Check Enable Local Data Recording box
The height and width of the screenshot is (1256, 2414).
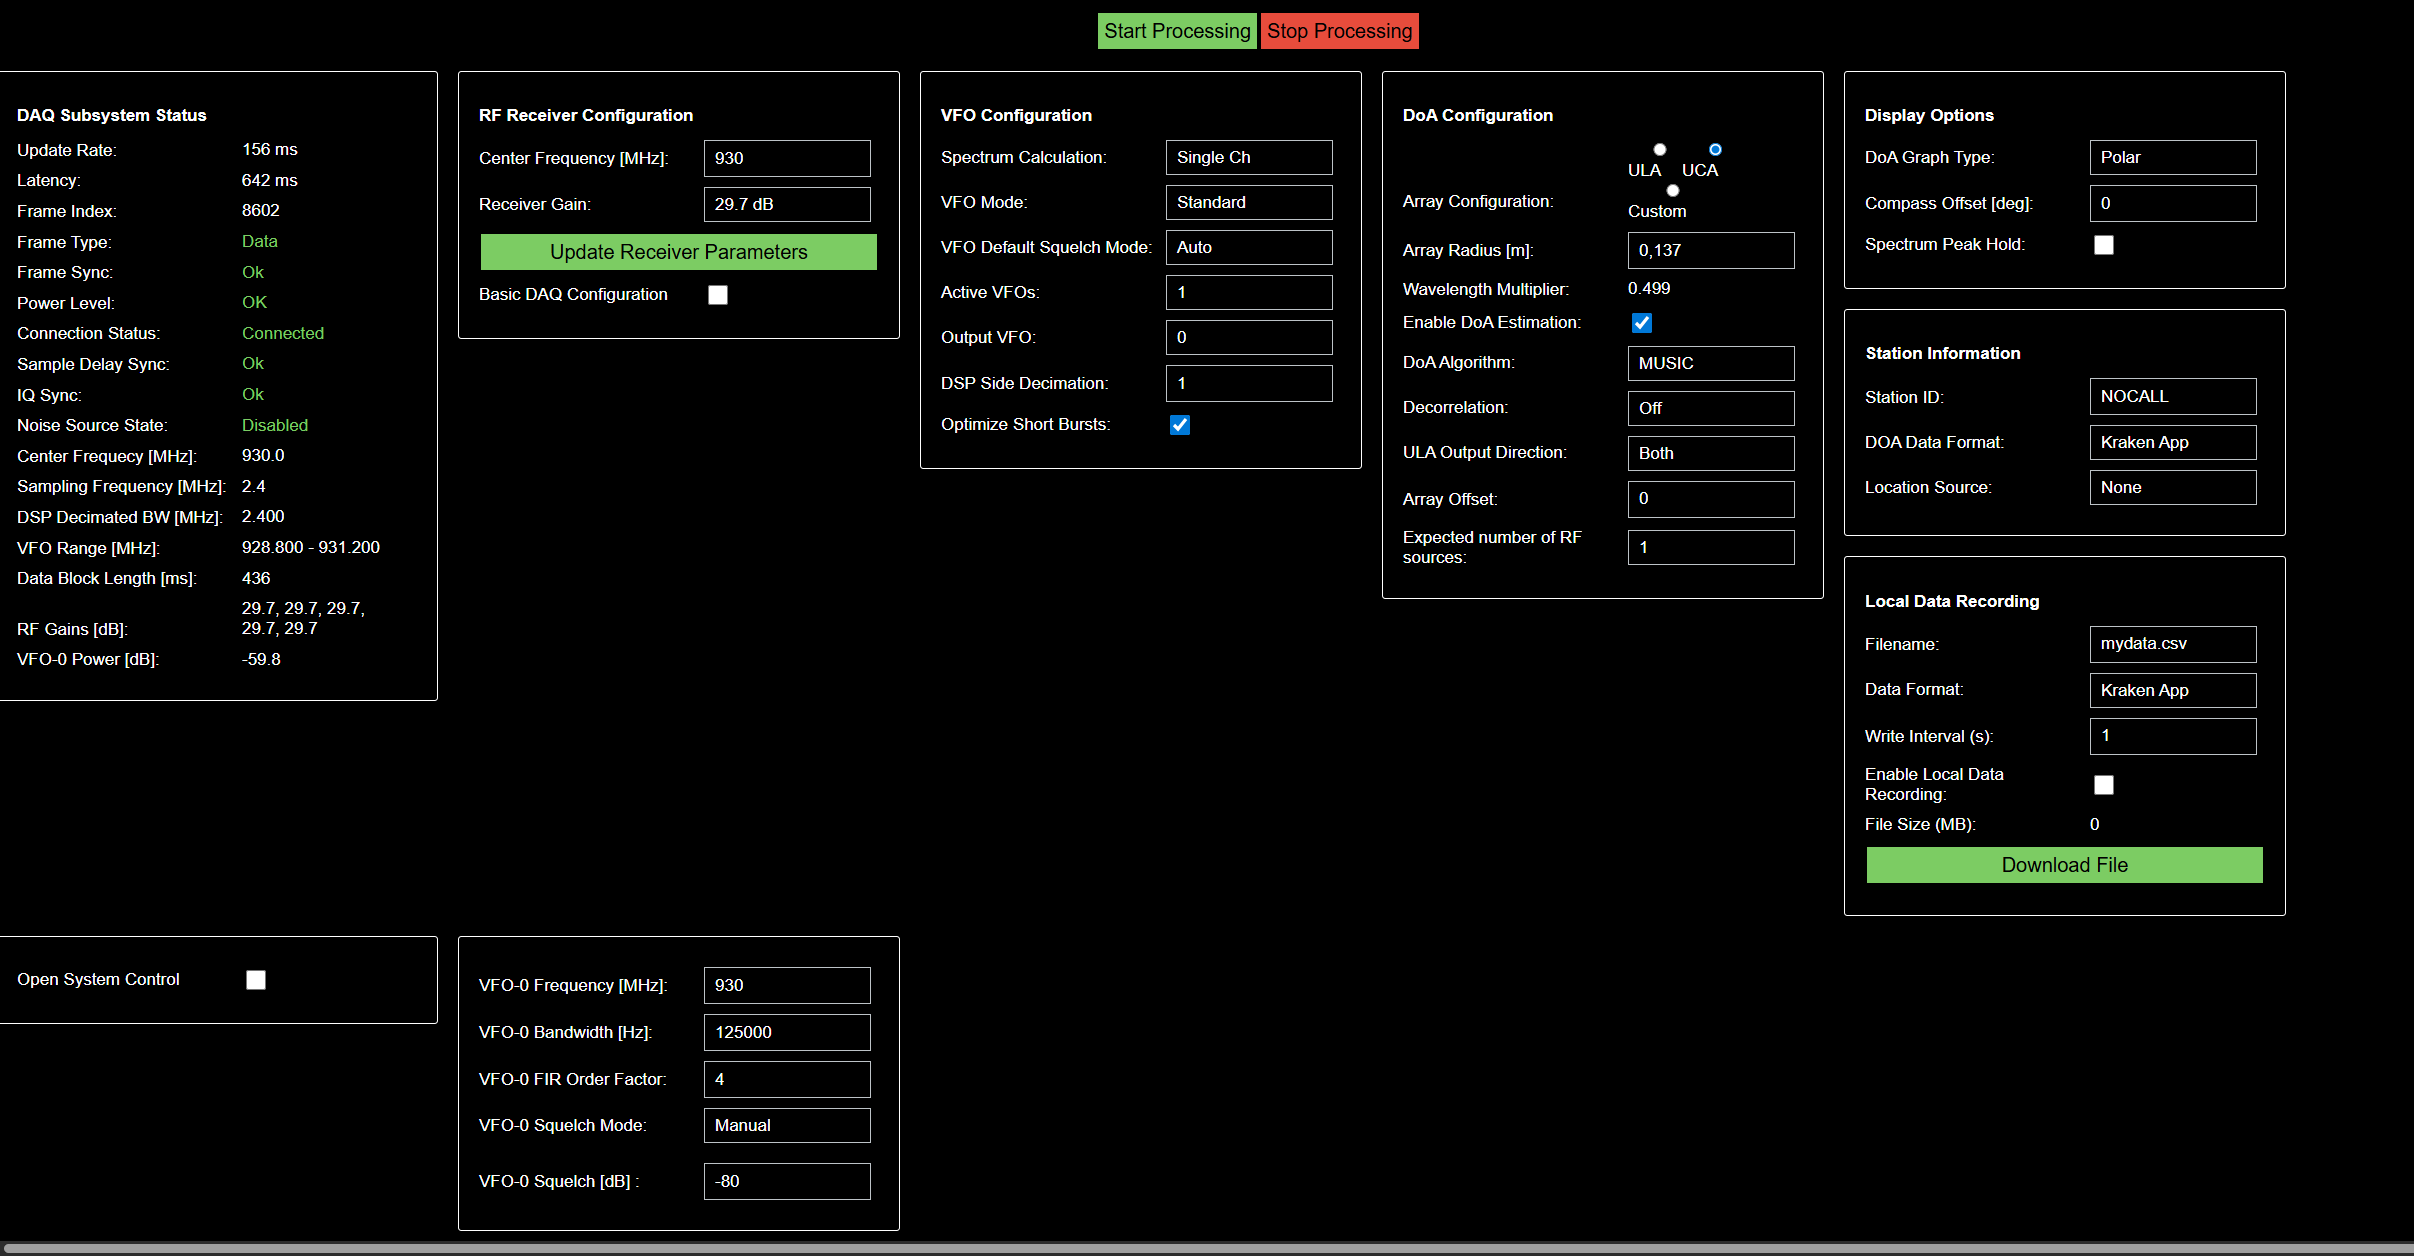pos(2104,785)
